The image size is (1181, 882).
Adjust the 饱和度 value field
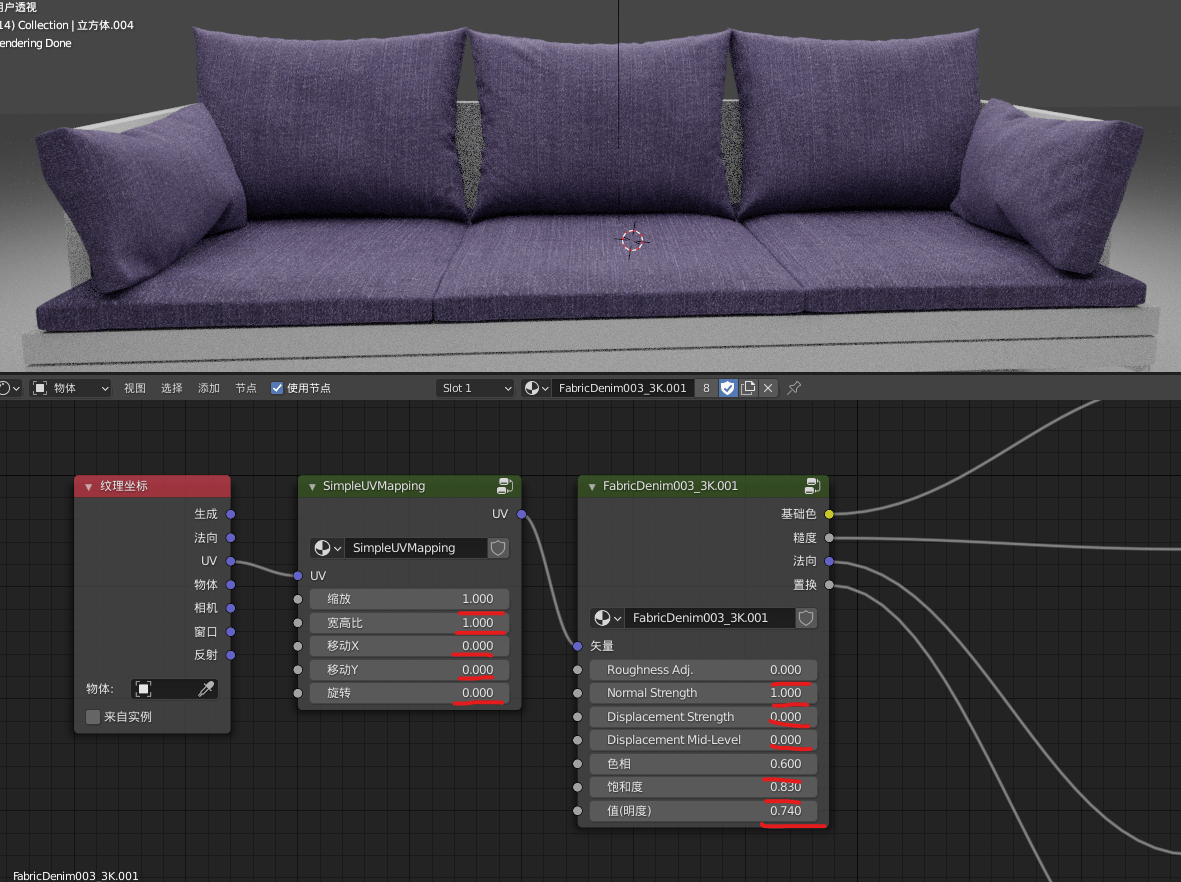point(703,787)
